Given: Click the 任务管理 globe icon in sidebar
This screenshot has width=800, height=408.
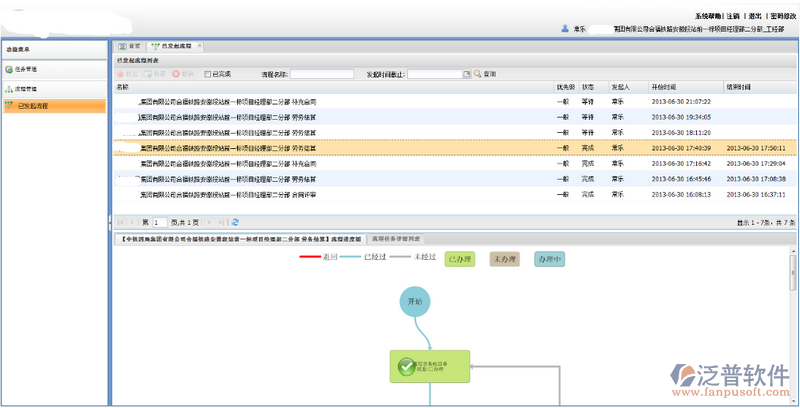Looking at the screenshot, I should click(10, 69).
